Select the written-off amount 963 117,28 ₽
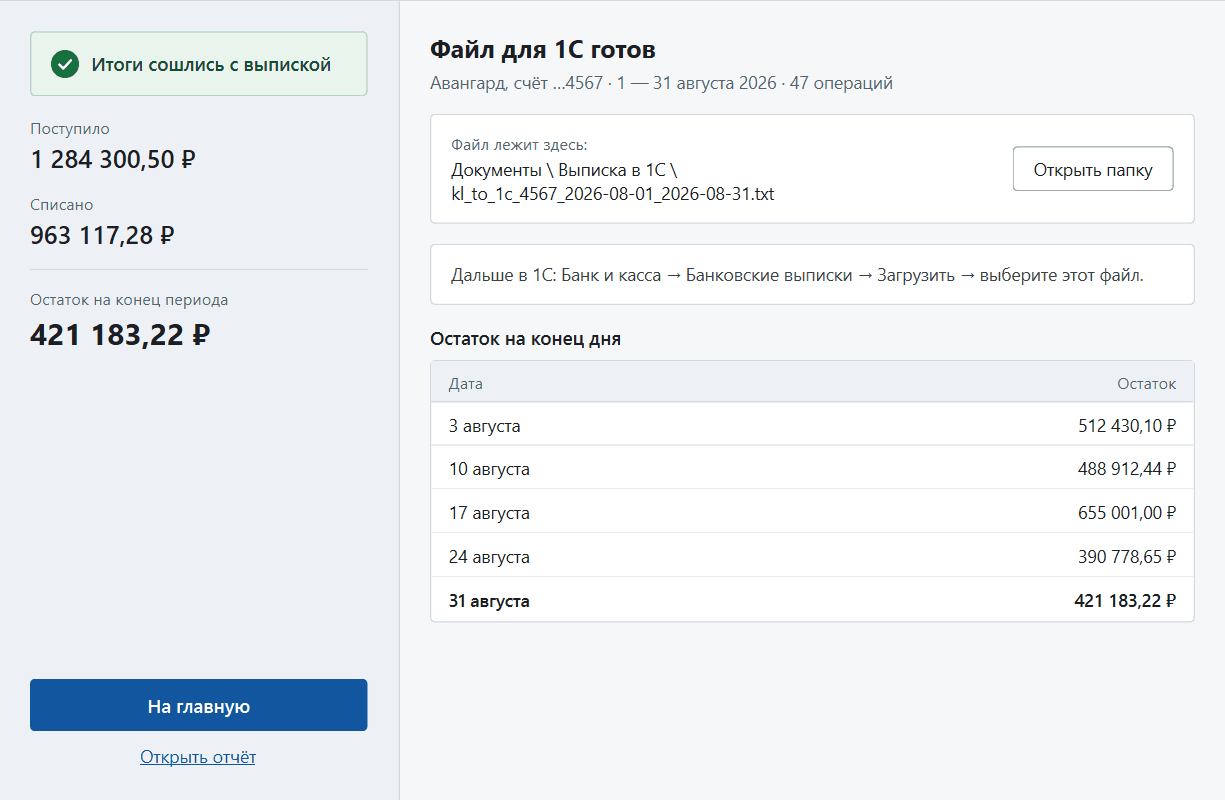Screen dimensions: 1225x800 pyautogui.click(x=102, y=235)
